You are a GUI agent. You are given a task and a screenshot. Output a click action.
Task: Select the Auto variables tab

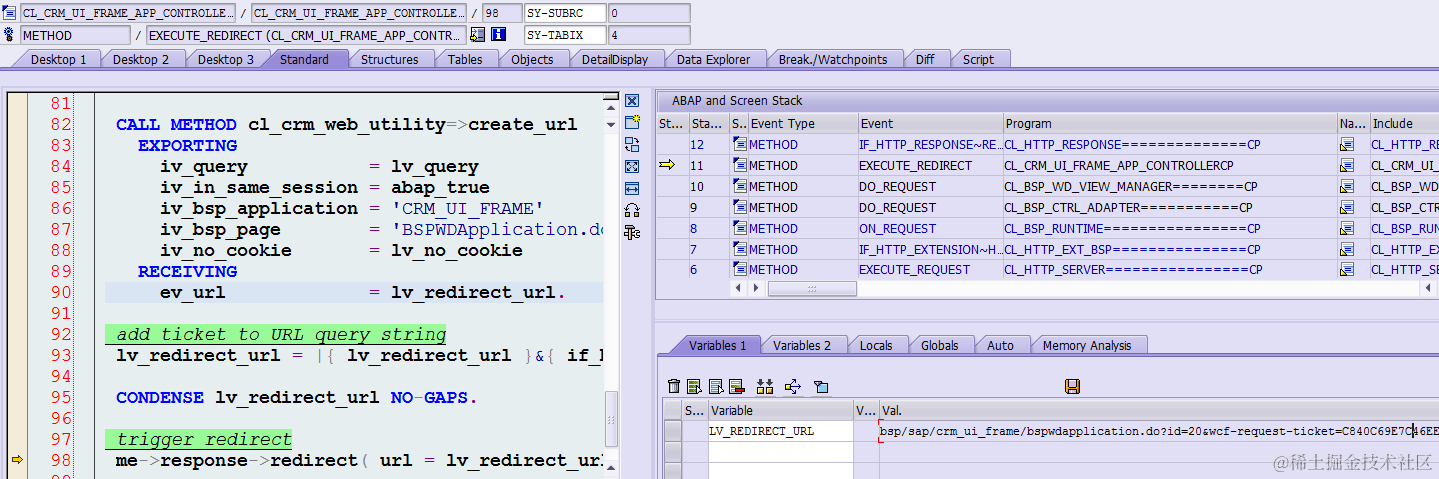1001,345
